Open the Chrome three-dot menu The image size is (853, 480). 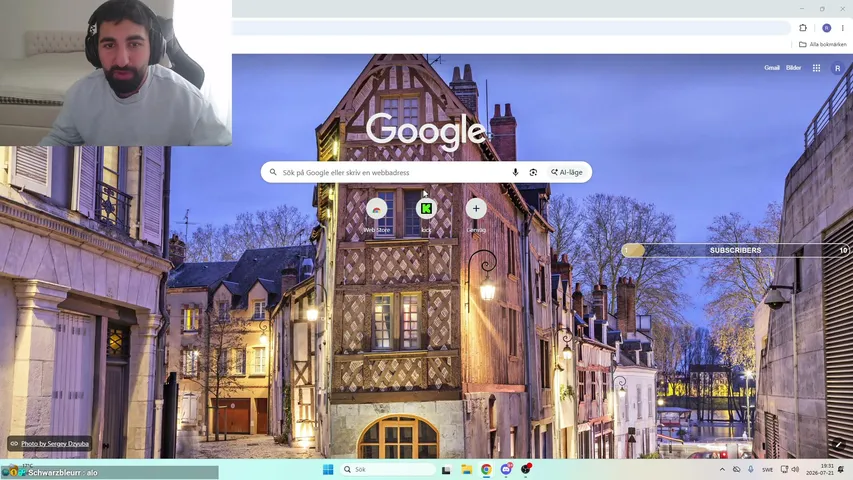(843, 28)
